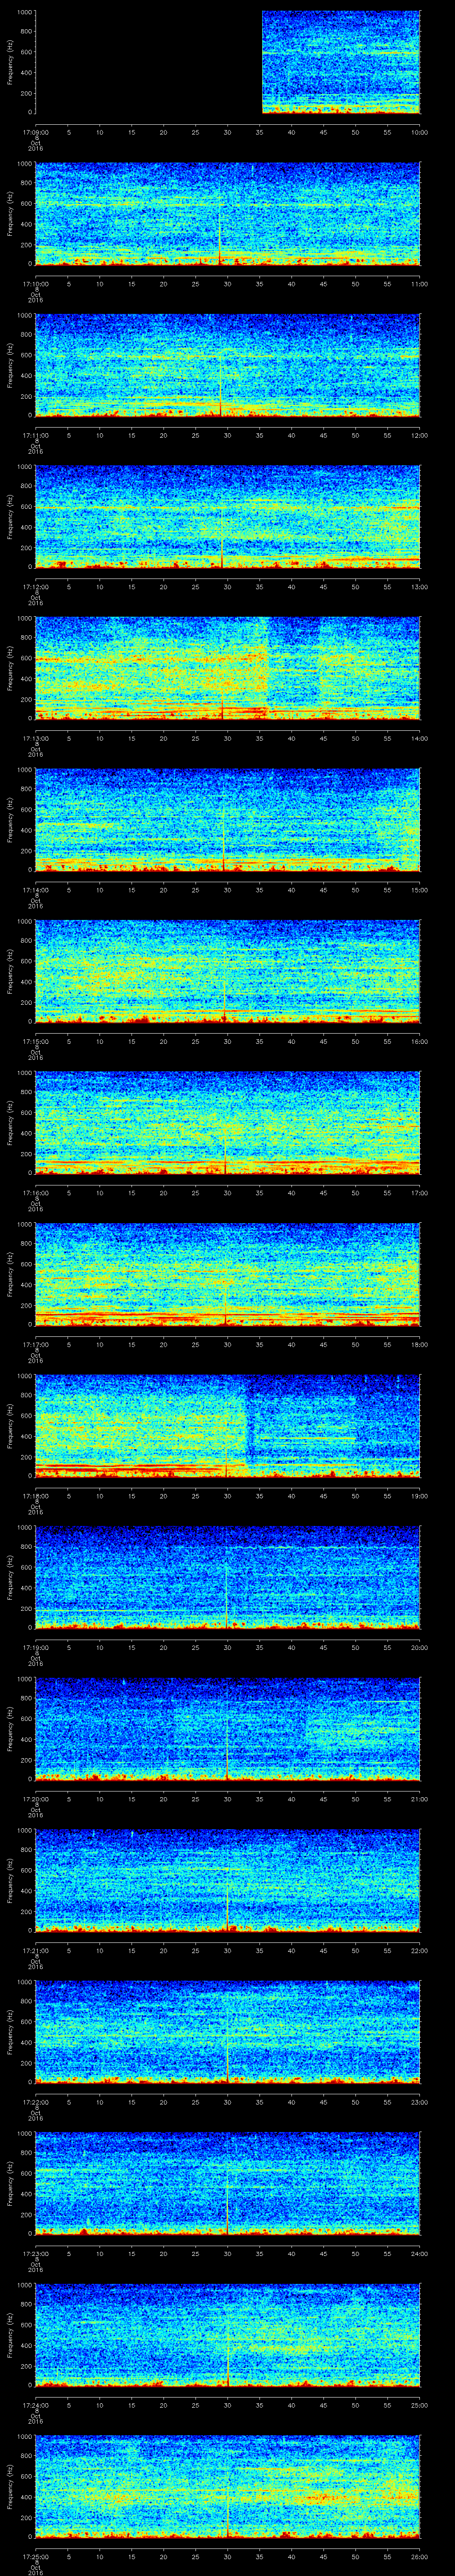Image resolution: width=455 pixels, height=2576 pixels.
Task: Click the 24:00 end time label
Action: point(420,2253)
